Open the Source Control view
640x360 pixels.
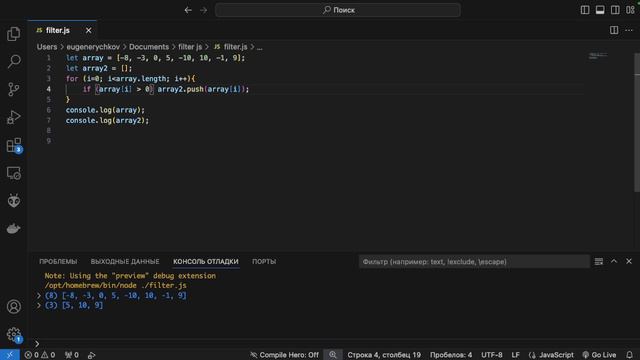pyautogui.click(x=13, y=89)
